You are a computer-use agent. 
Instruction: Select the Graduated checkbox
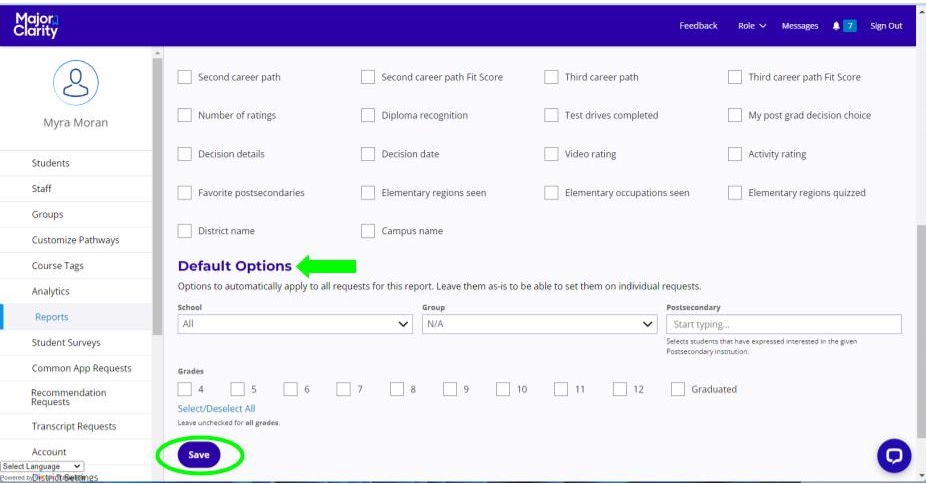pos(678,389)
